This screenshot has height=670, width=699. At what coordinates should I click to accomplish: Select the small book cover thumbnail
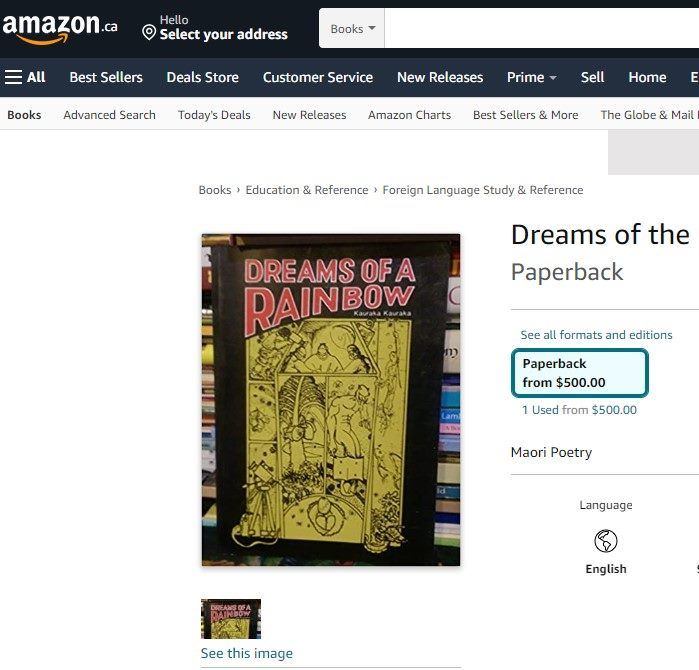(231, 619)
